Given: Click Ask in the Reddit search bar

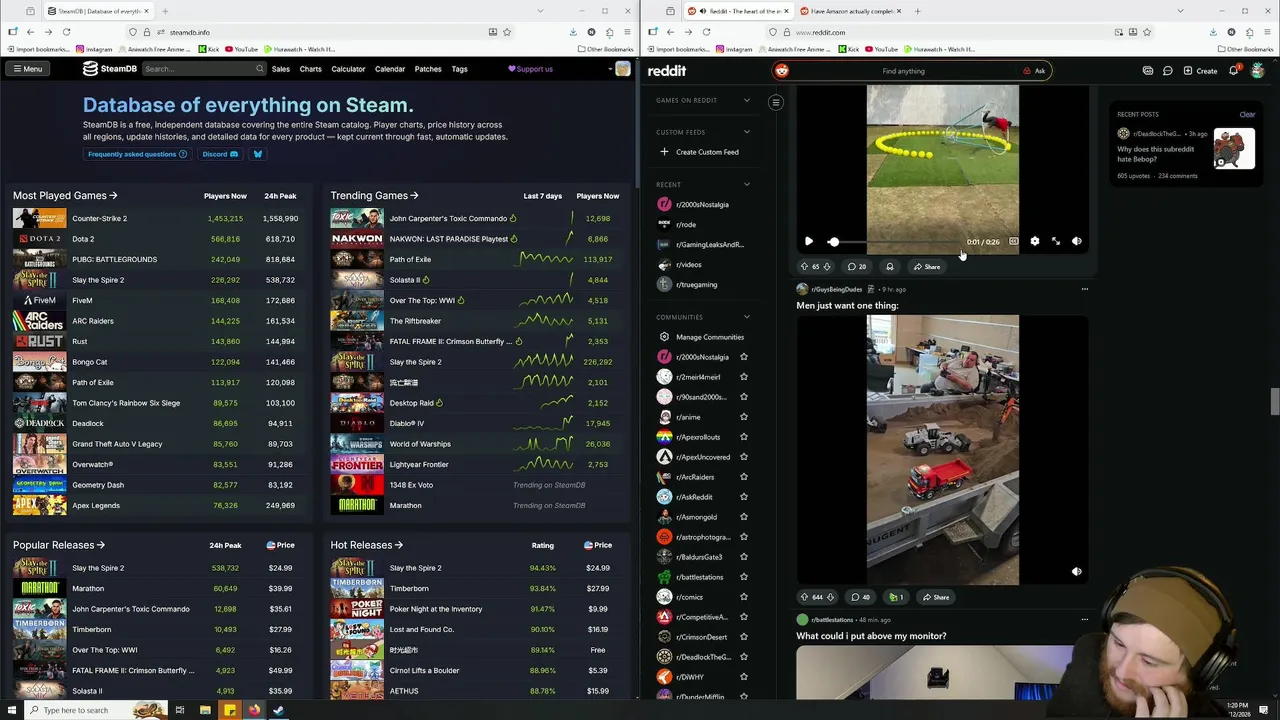Looking at the screenshot, I should (1035, 71).
